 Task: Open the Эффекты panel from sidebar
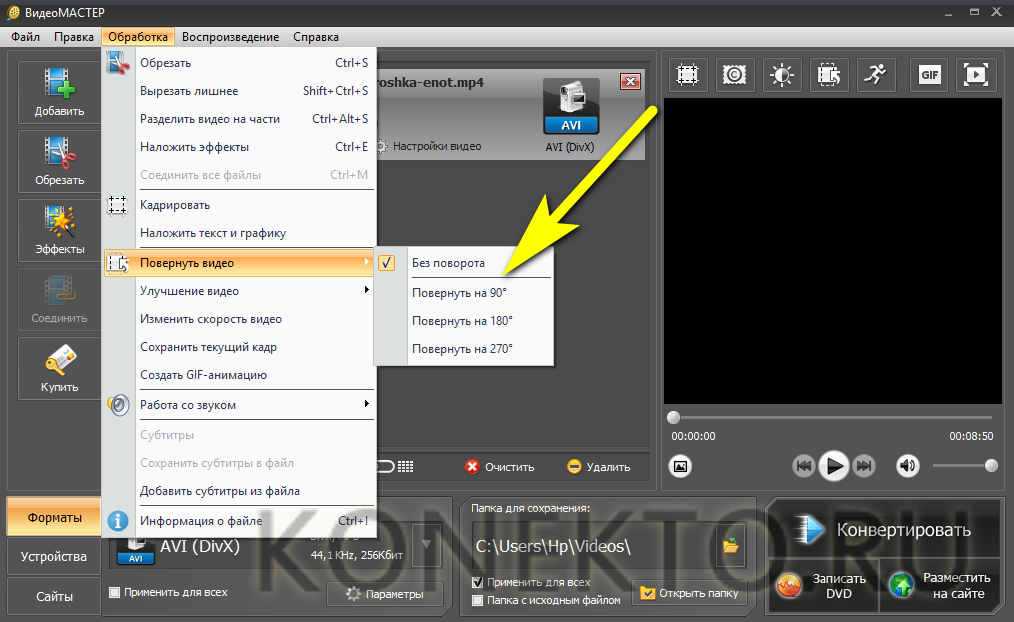(59, 230)
